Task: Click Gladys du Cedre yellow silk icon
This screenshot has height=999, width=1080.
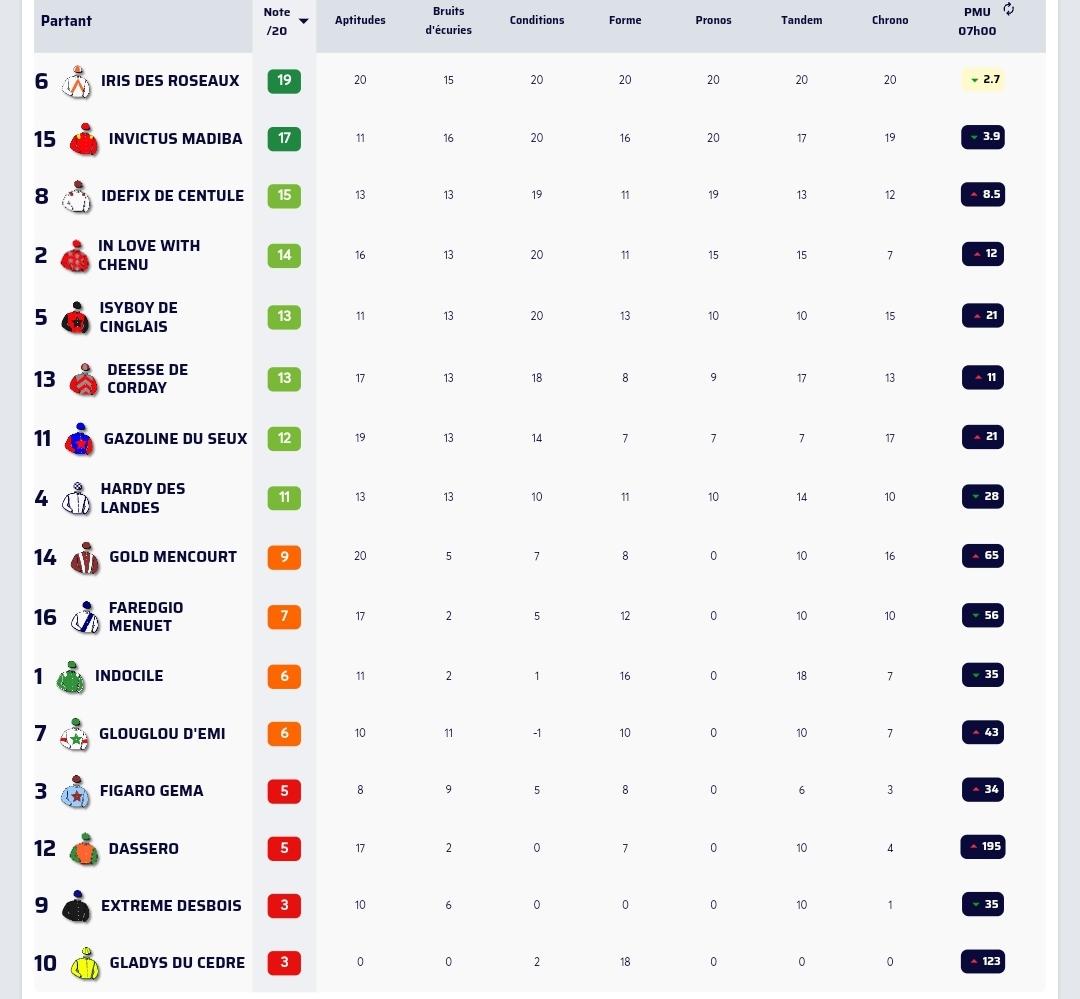Action: pyautogui.click(x=85, y=963)
